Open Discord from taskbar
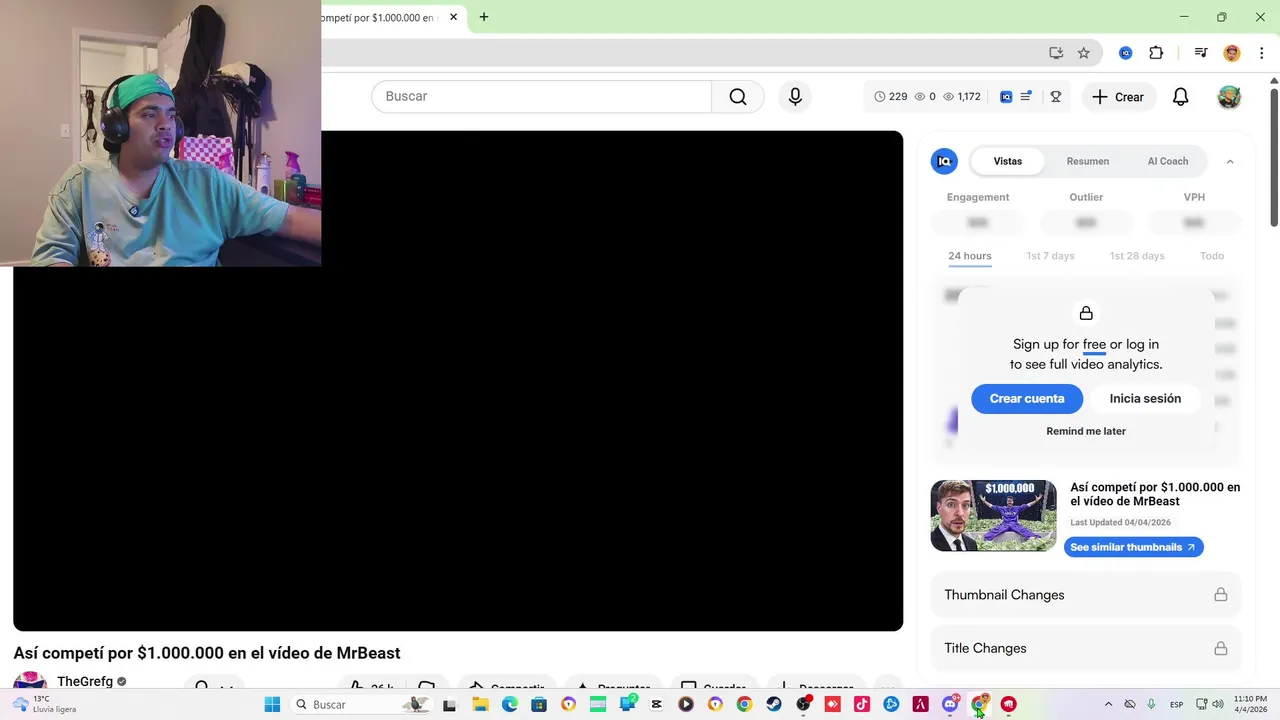This screenshot has width=1280, height=720. tap(950, 704)
